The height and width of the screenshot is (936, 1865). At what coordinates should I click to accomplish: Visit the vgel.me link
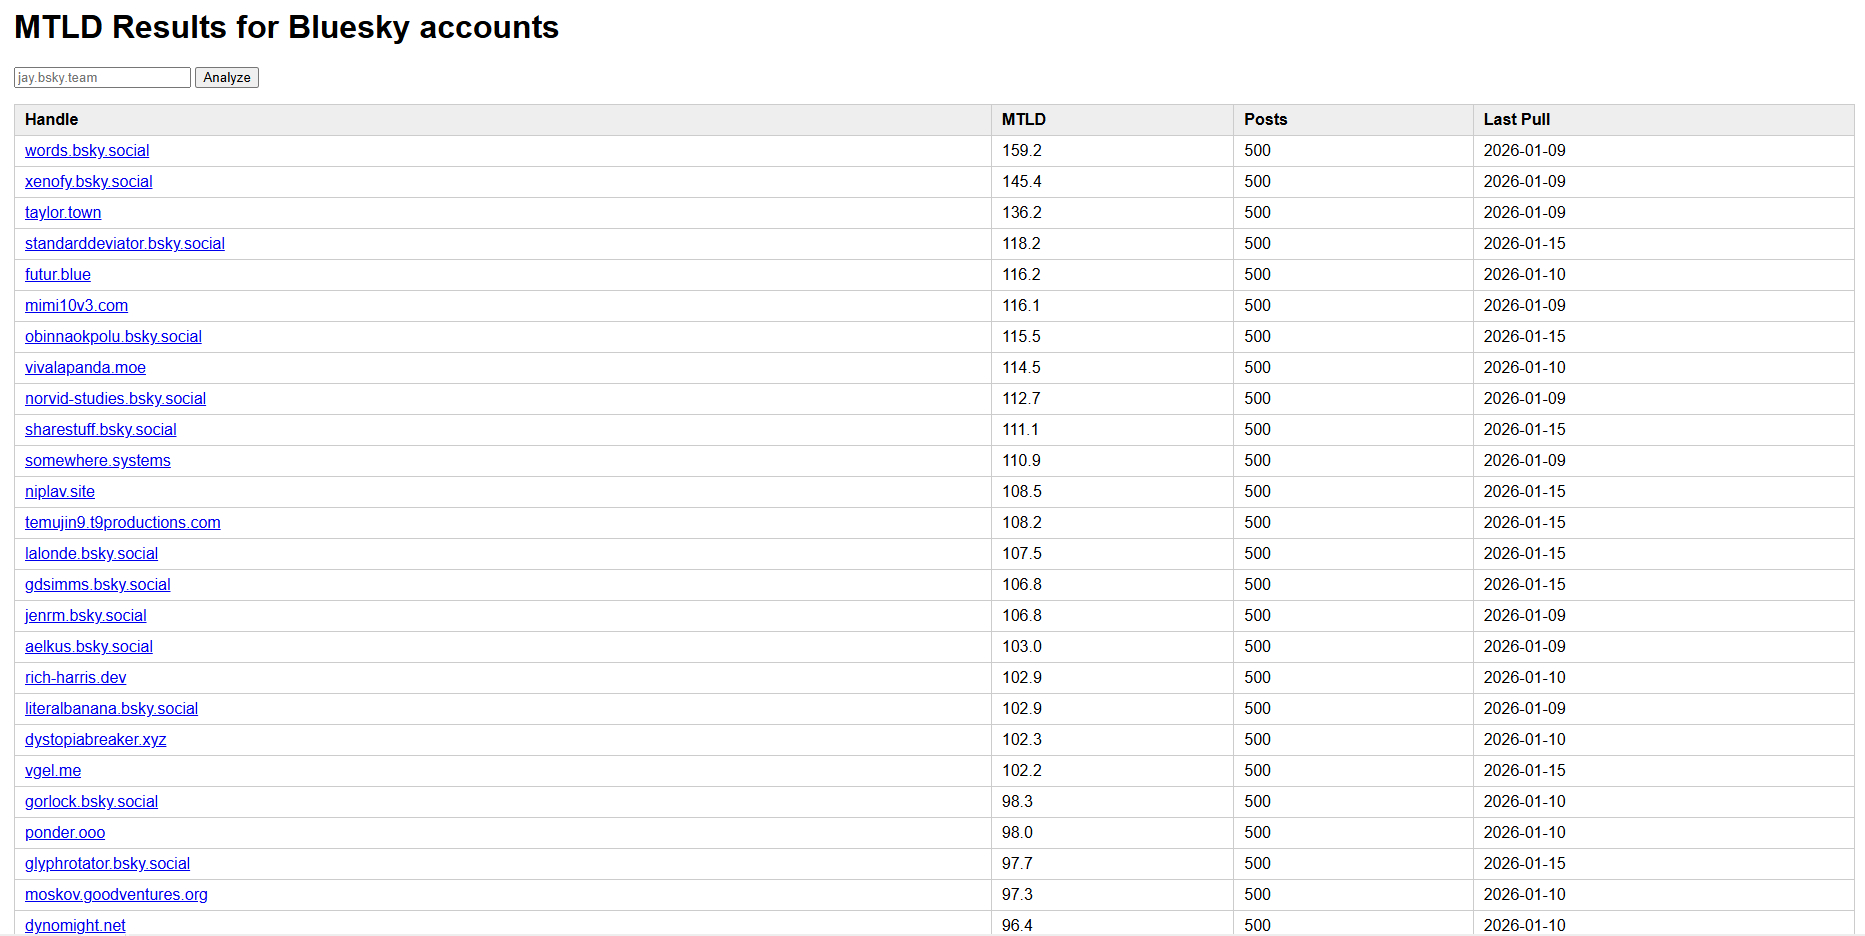(53, 771)
